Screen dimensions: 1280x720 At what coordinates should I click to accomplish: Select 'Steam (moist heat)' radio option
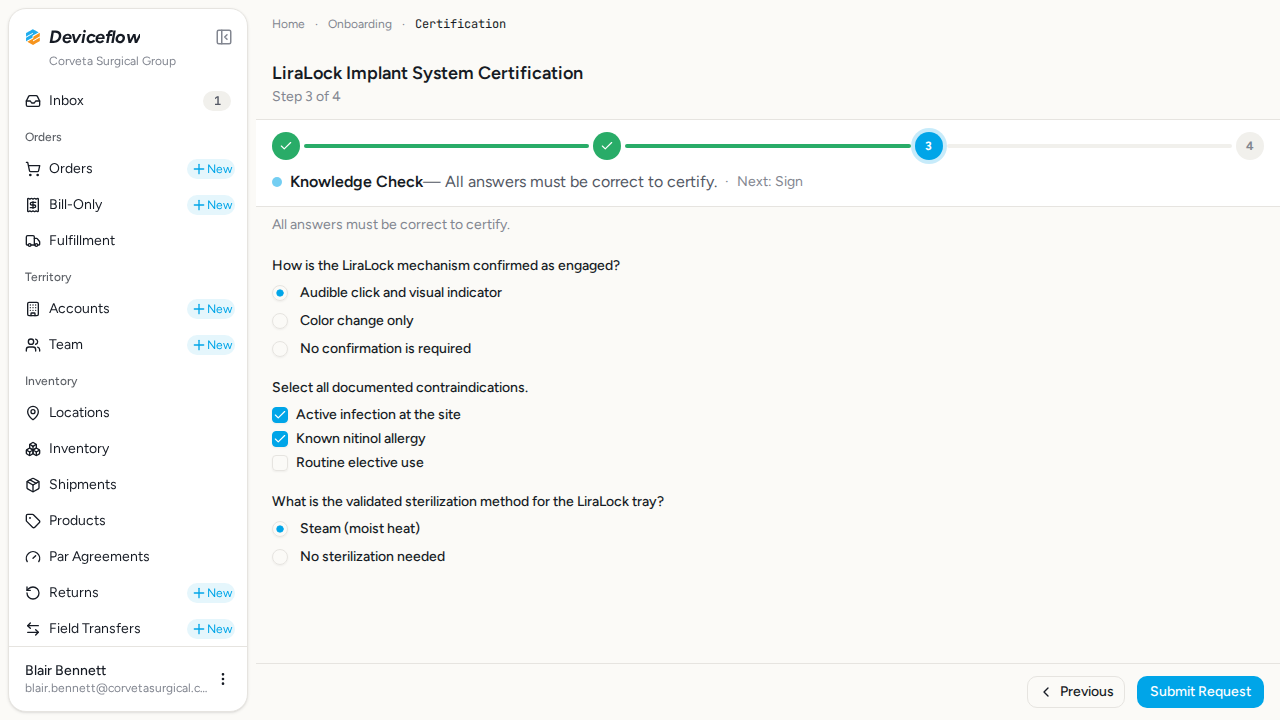pyautogui.click(x=280, y=529)
